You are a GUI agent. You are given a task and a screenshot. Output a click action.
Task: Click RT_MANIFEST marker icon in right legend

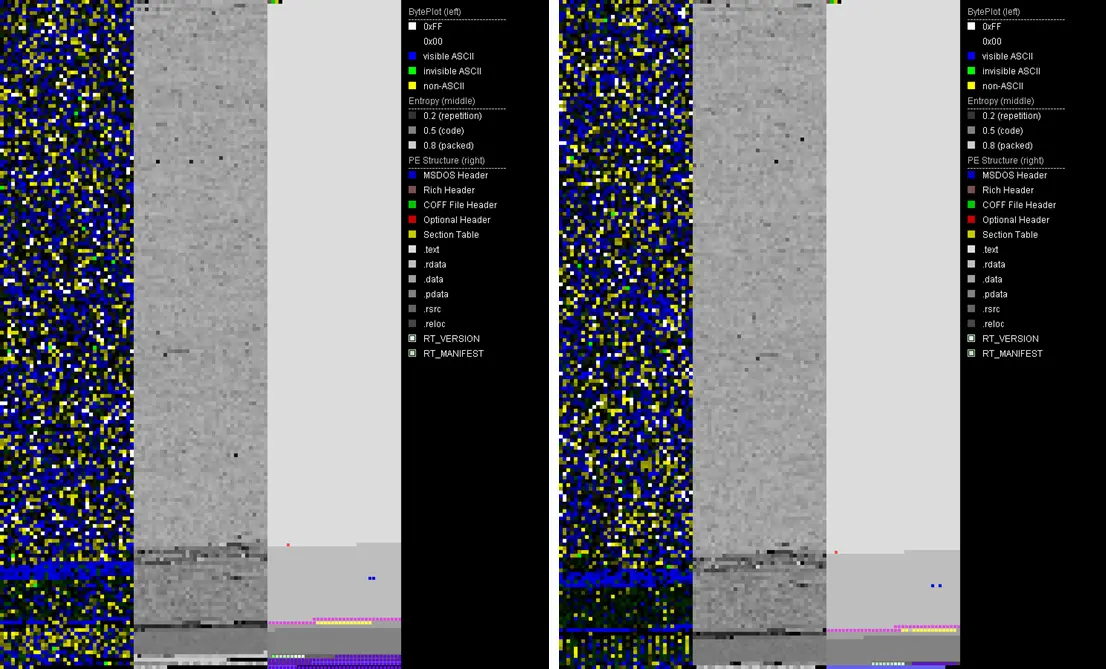971,354
